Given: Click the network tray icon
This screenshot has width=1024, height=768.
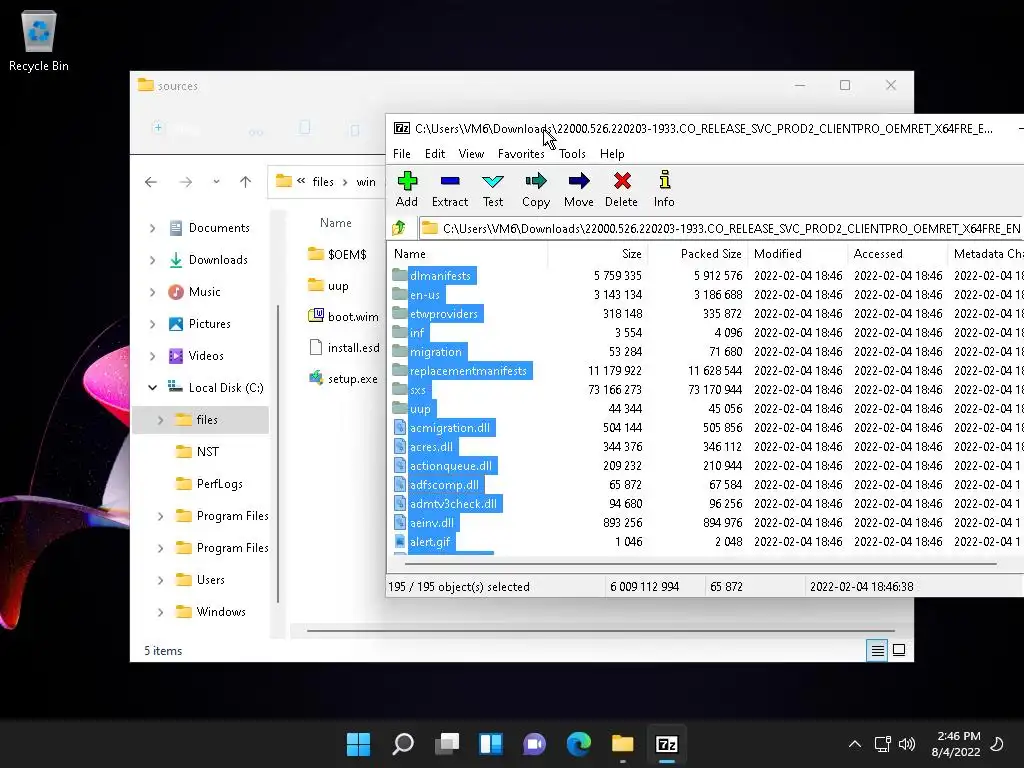Looking at the screenshot, I should tap(883, 744).
